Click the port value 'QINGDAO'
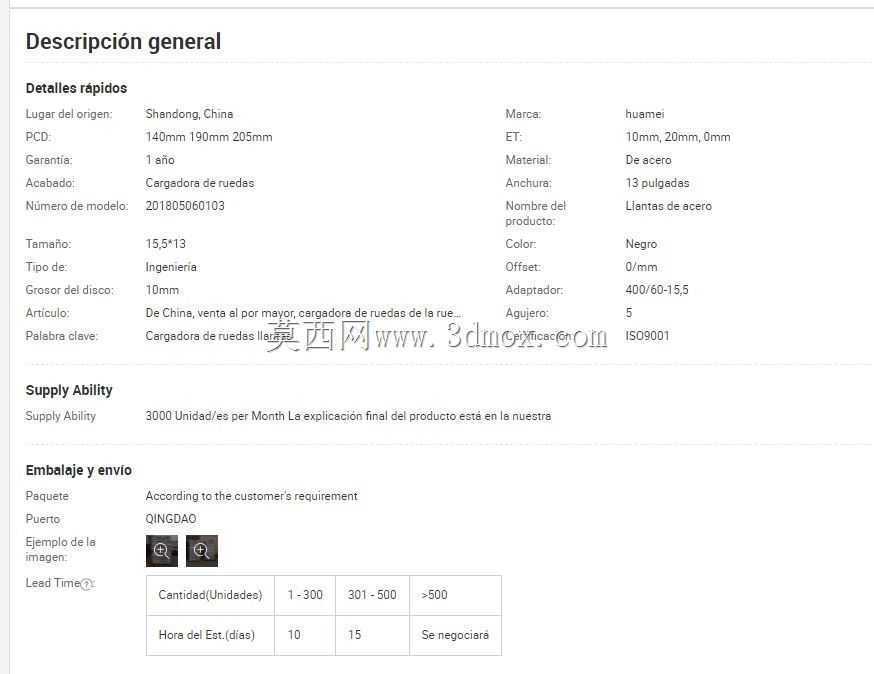 171,519
